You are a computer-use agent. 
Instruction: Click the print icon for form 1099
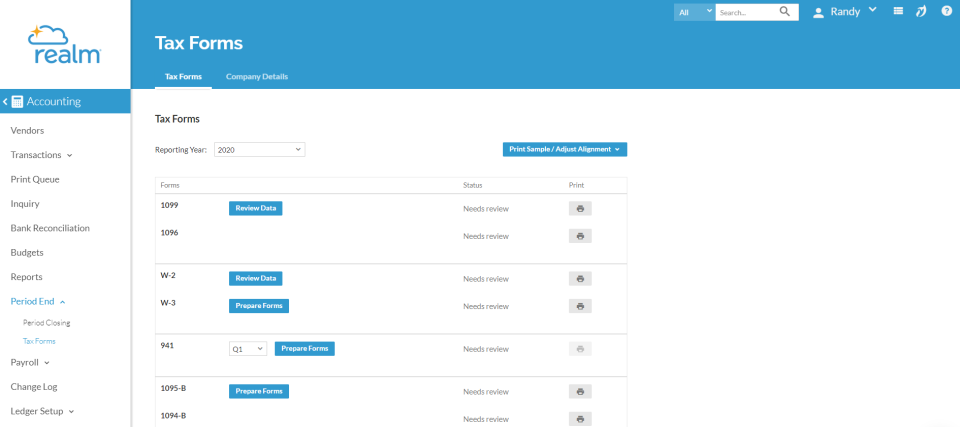pos(580,208)
